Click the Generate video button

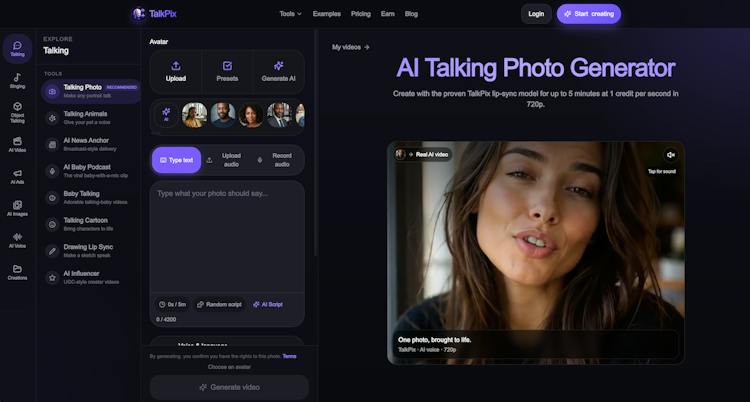(229, 387)
